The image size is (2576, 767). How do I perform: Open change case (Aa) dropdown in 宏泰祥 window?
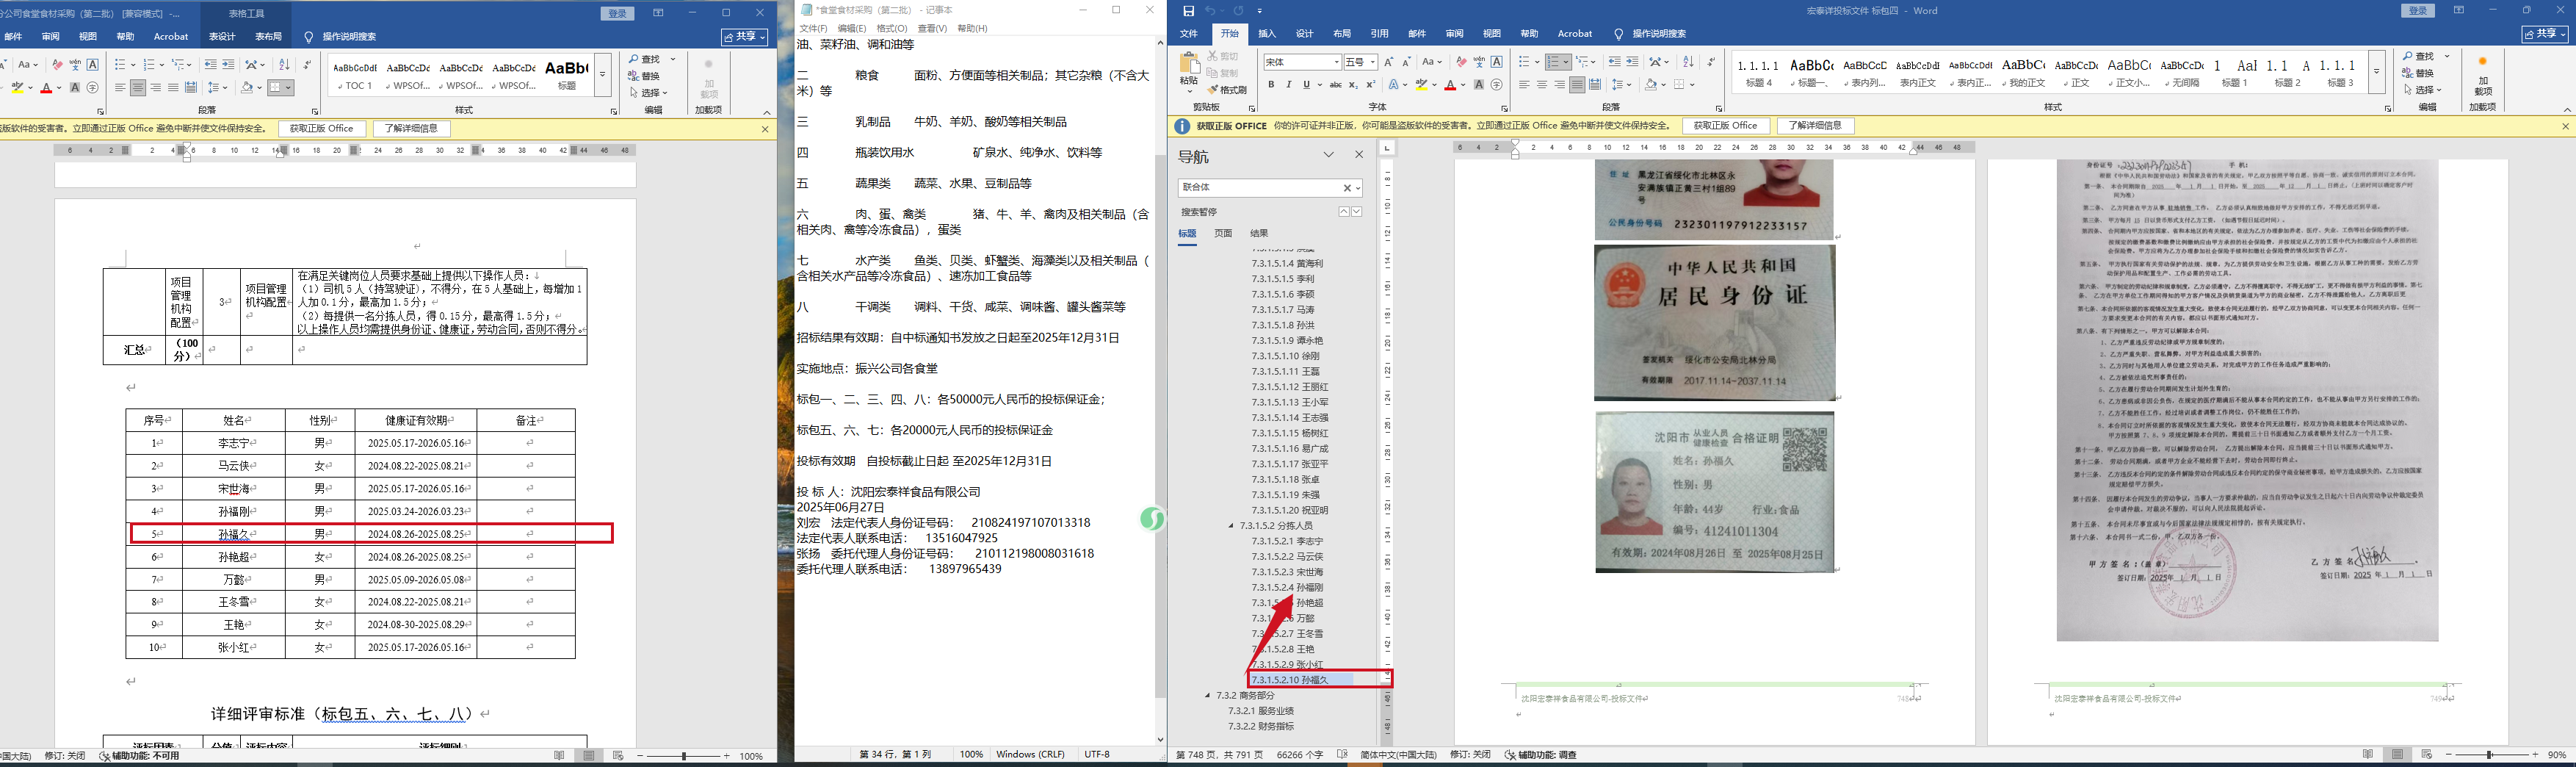[1432, 62]
